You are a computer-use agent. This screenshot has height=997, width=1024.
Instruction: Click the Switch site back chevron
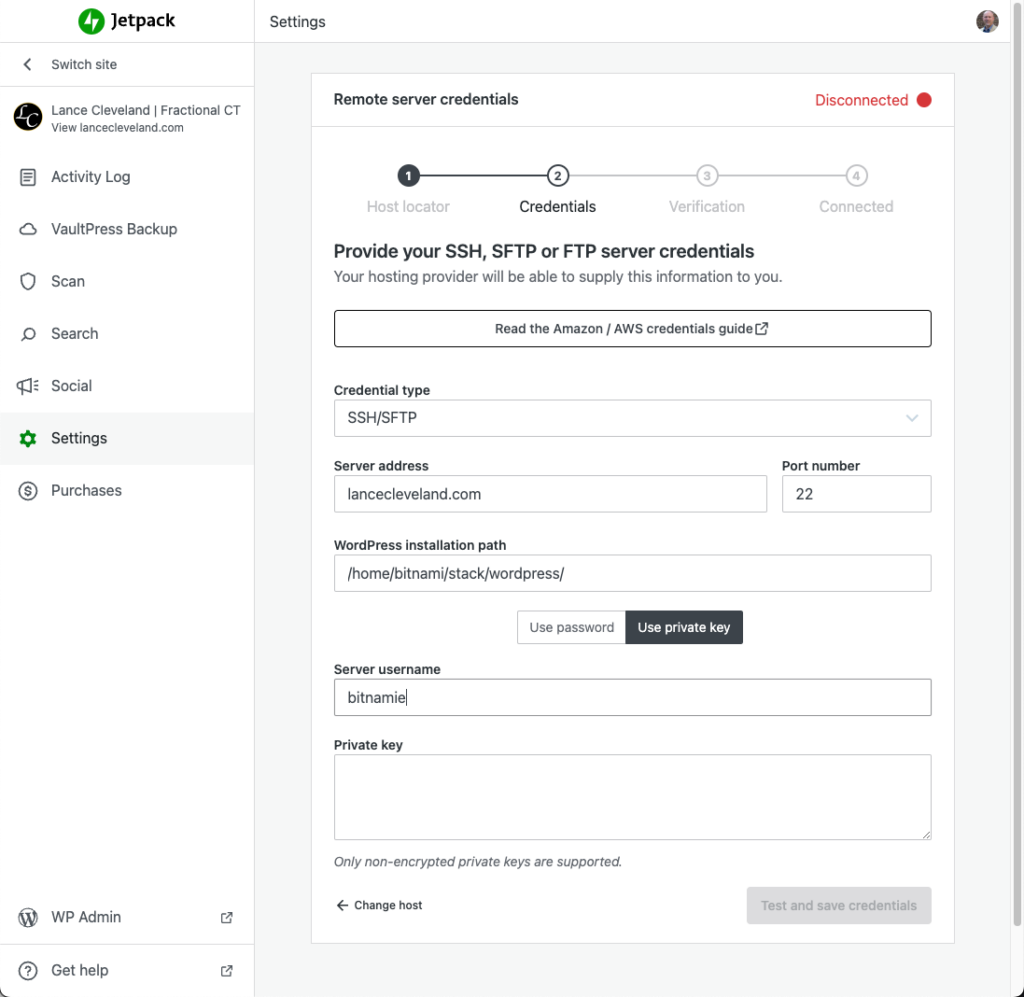tap(28, 64)
